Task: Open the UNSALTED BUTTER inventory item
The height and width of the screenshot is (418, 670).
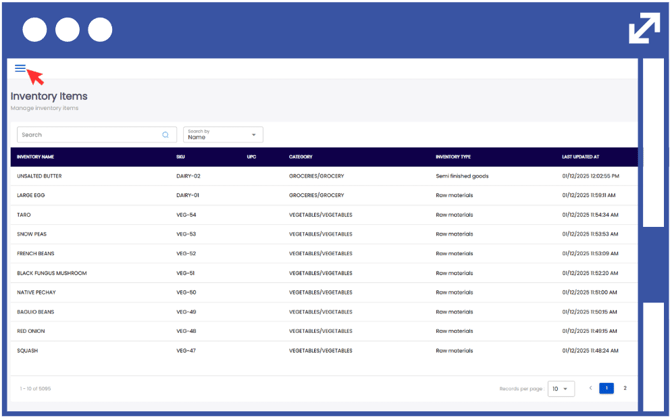Action: coord(39,176)
